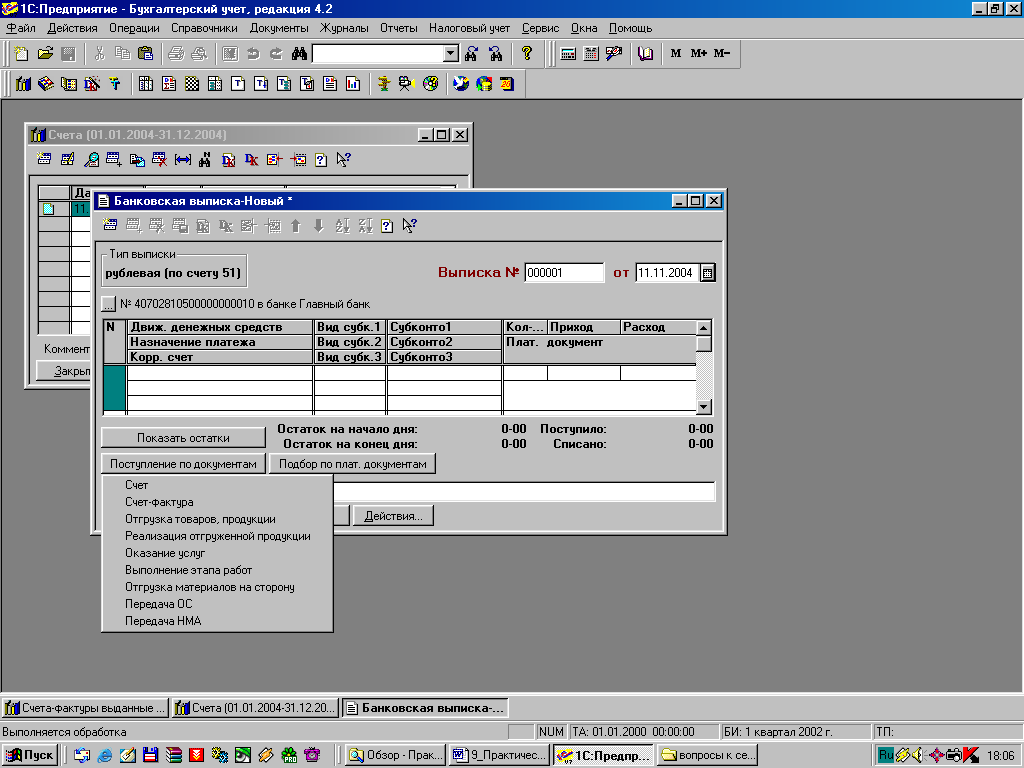Viewport: 1024px width, 768px height.
Task: Click the date field showing 11.11.2004
Action: (667, 273)
